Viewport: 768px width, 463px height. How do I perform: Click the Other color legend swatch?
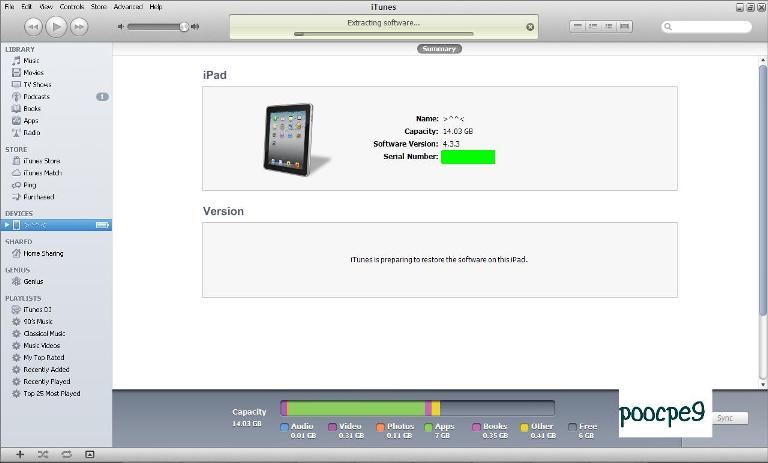tap(524, 427)
